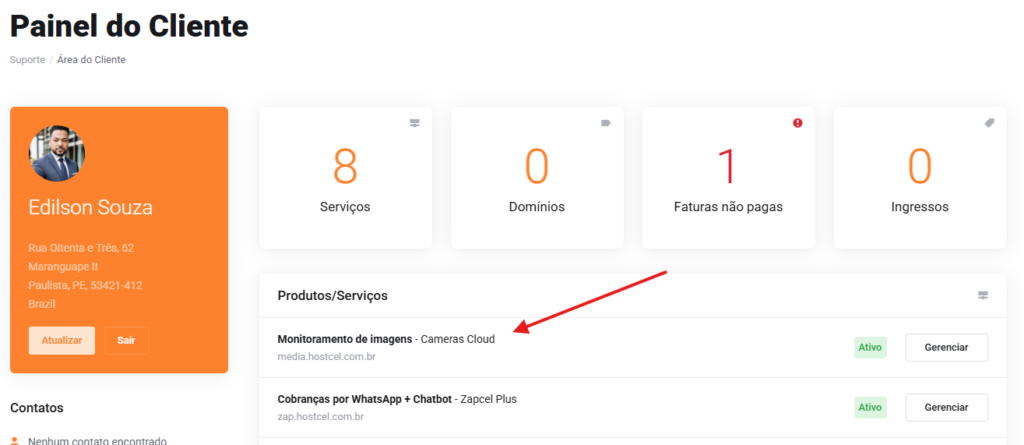Manage Monitoramento de imagens via Gerenciar button
The image size is (1024, 445).
(x=946, y=348)
